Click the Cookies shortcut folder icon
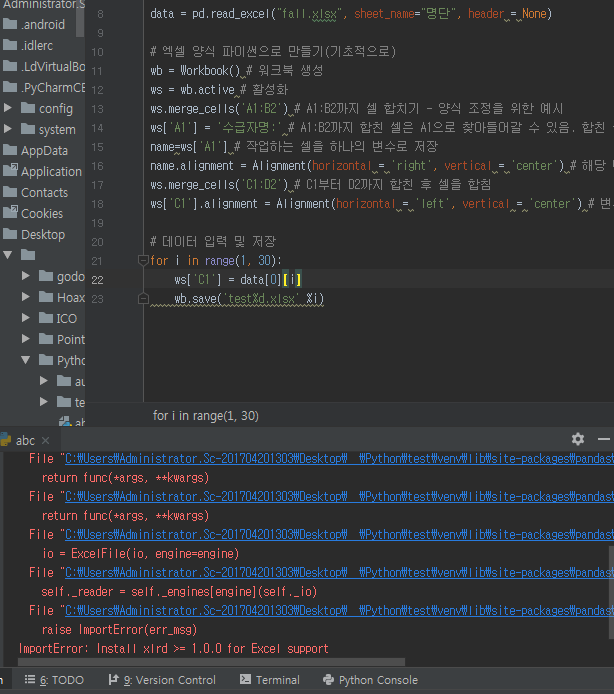614x694 pixels. (x=10, y=213)
